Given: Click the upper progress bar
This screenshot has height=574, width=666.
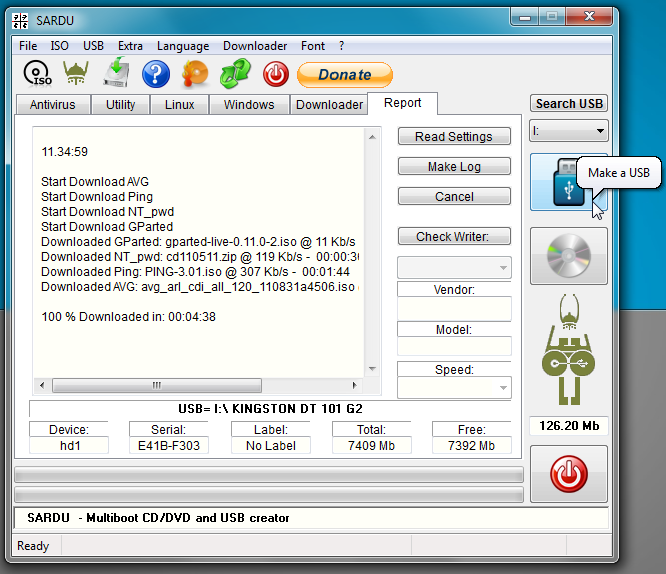Looking at the screenshot, I should pos(269,475).
